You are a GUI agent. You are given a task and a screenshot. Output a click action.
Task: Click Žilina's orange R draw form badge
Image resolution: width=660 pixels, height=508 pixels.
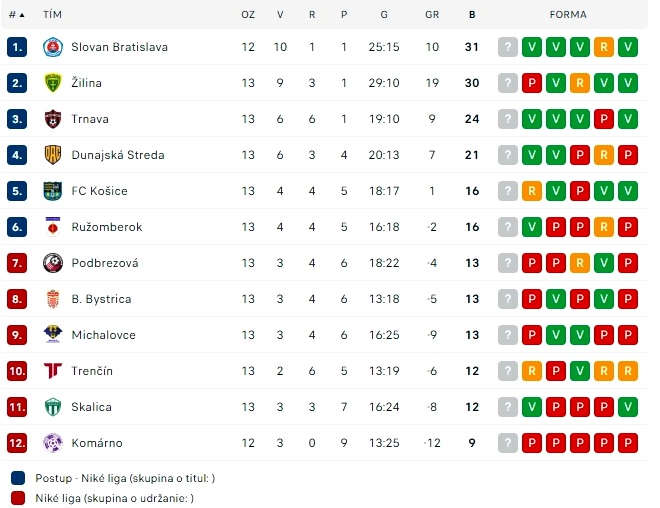click(580, 83)
